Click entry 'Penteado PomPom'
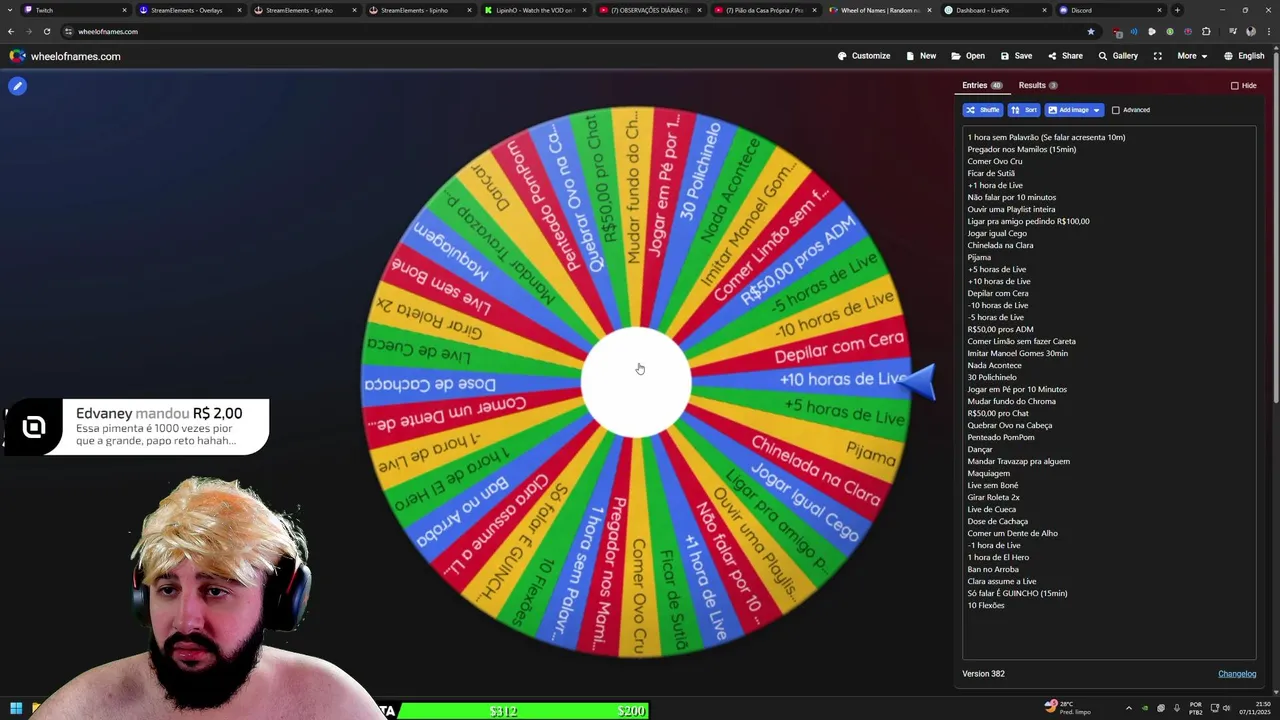1280x720 pixels. pyautogui.click(x=1001, y=437)
